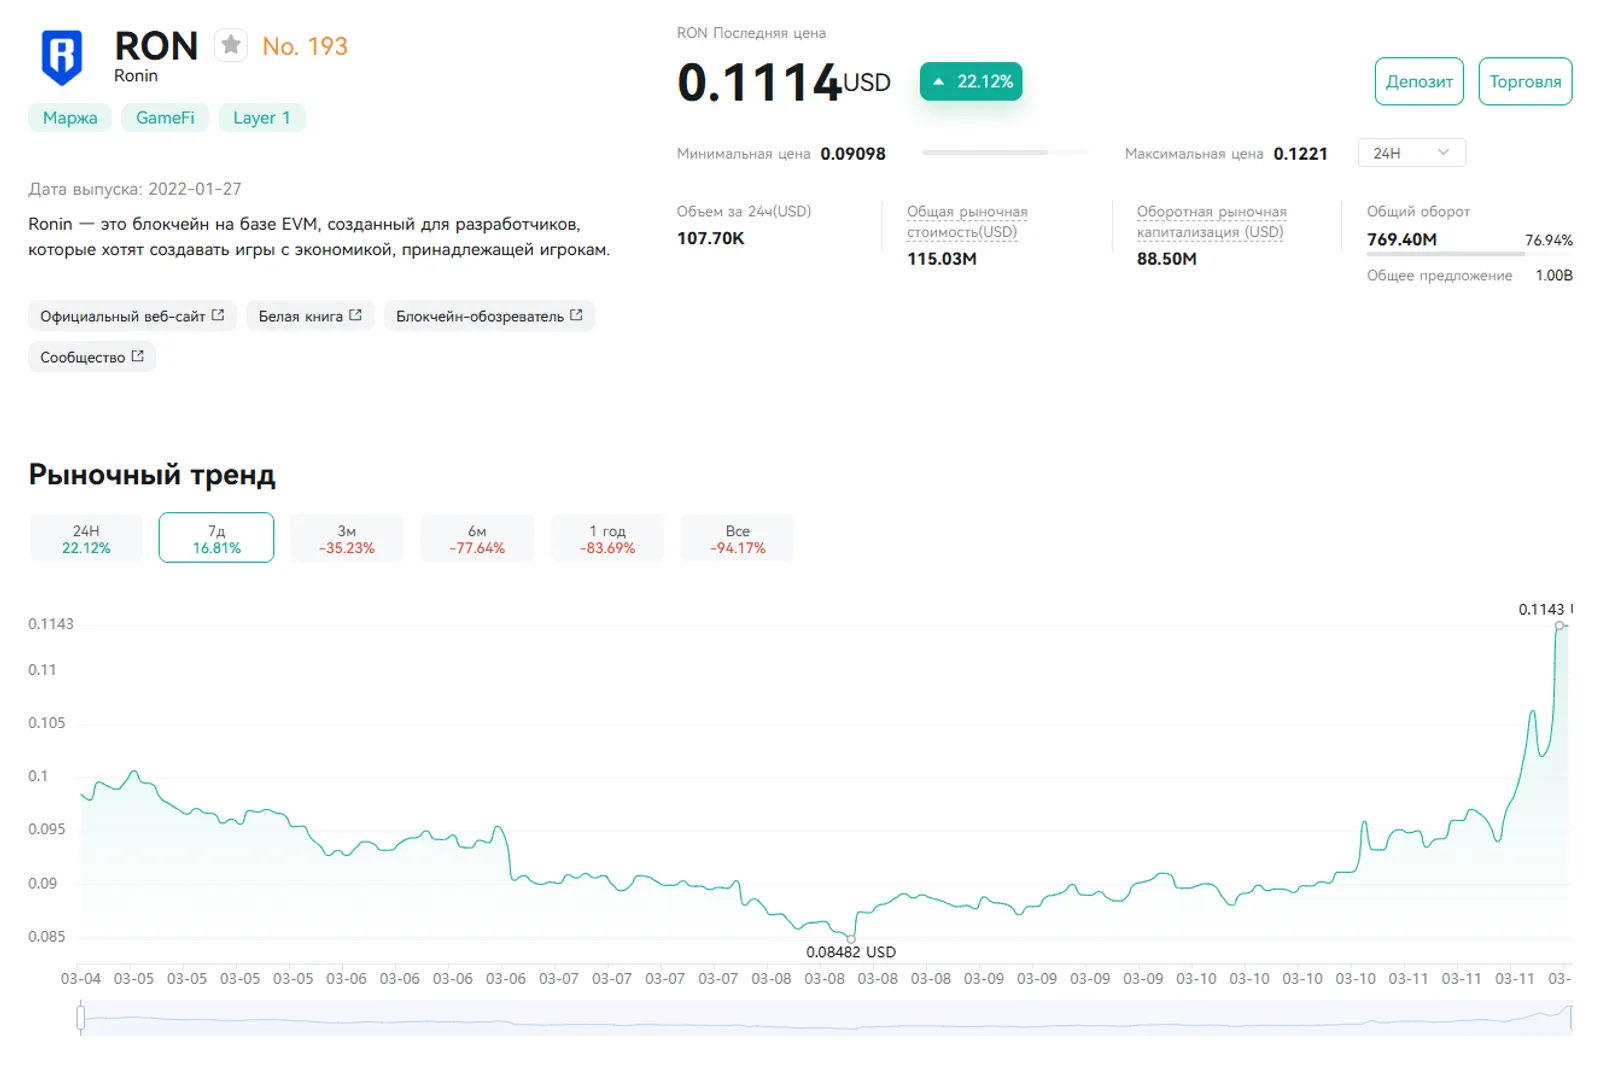This screenshot has width=1600, height=1071.
Task: Click the Депозит button
Action: point(1419,81)
